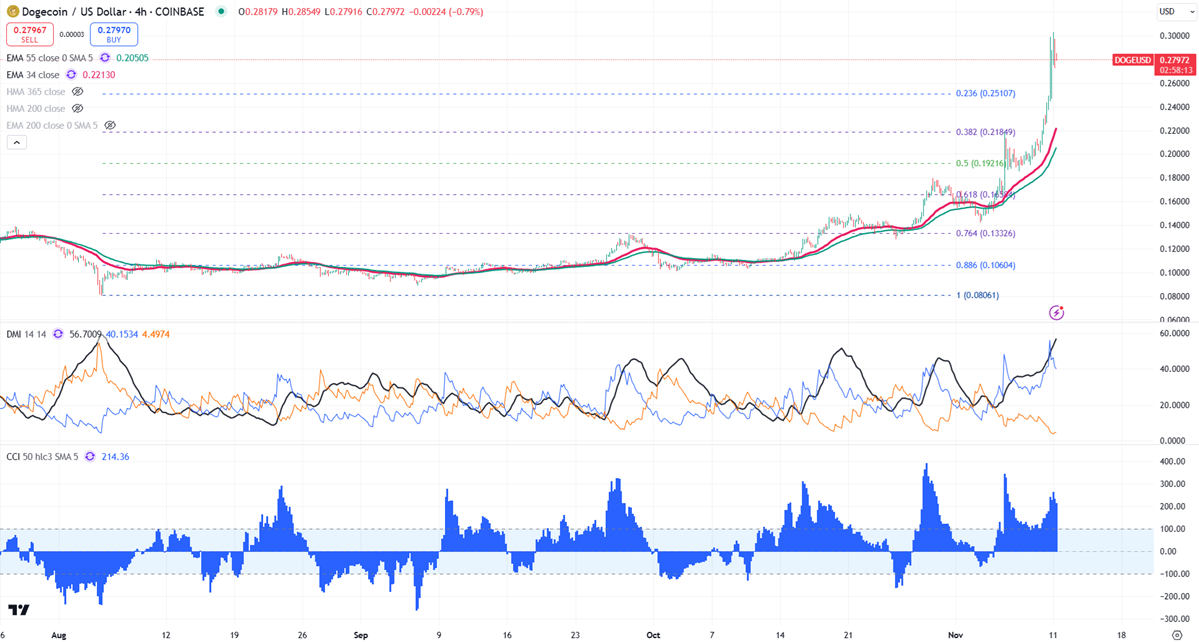The image size is (1199, 642).
Task: Click the SELL 0.27967 button
Action: (30, 34)
